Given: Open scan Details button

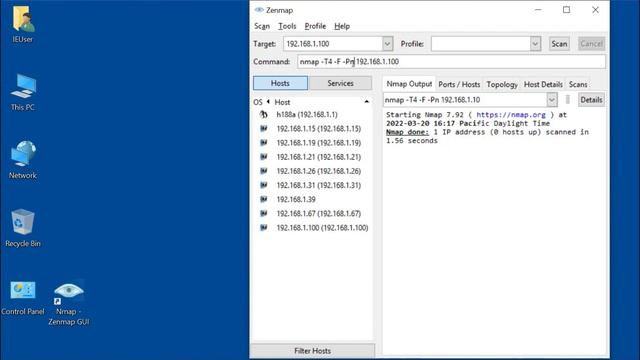Looking at the screenshot, I should [591, 100].
